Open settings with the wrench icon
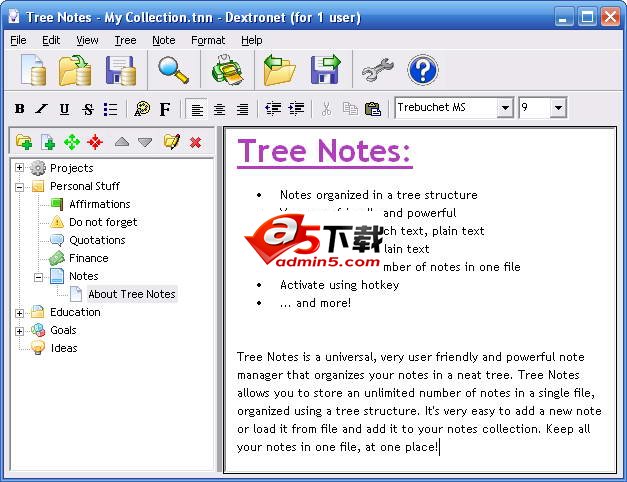This screenshot has height=482, width=627. click(377, 70)
